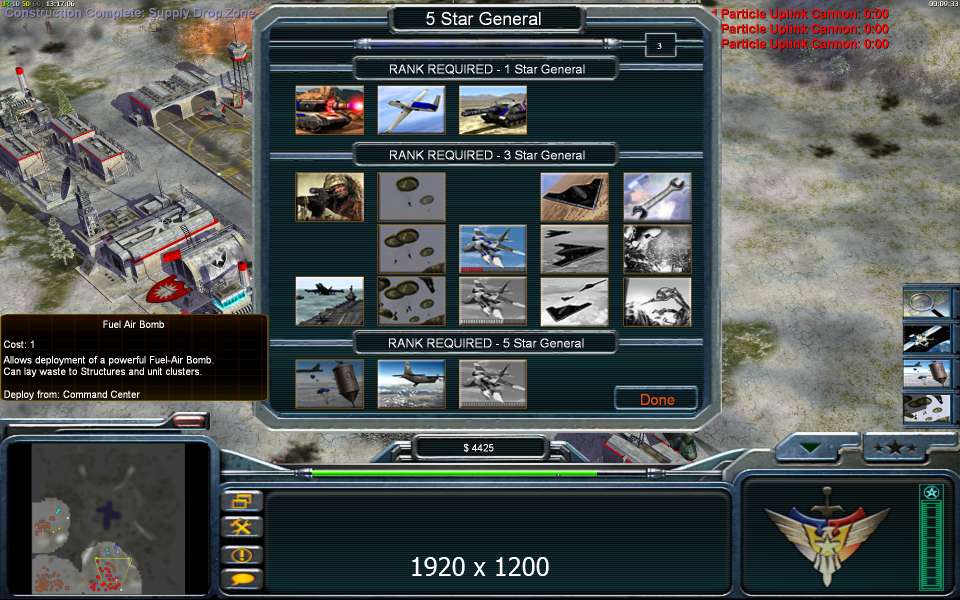Open the overlapping windows command bar button
The width and height of the screenshot is (960, 600).
pos(241,501)
